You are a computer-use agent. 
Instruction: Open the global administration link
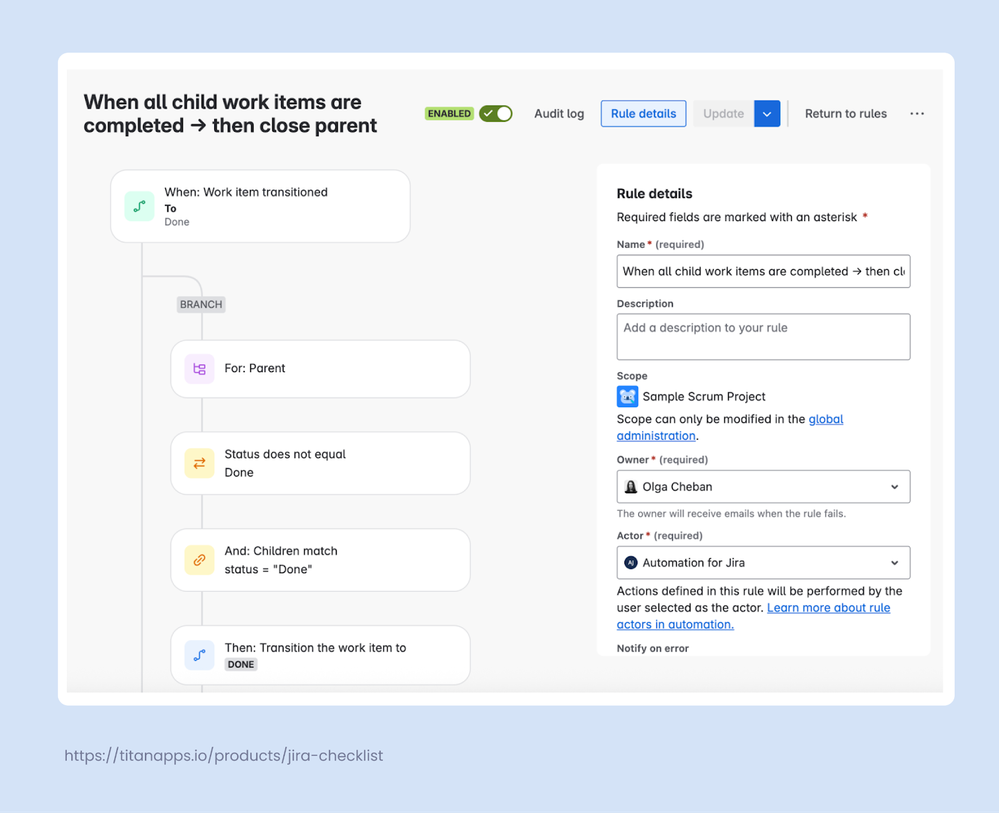[730, 428]
